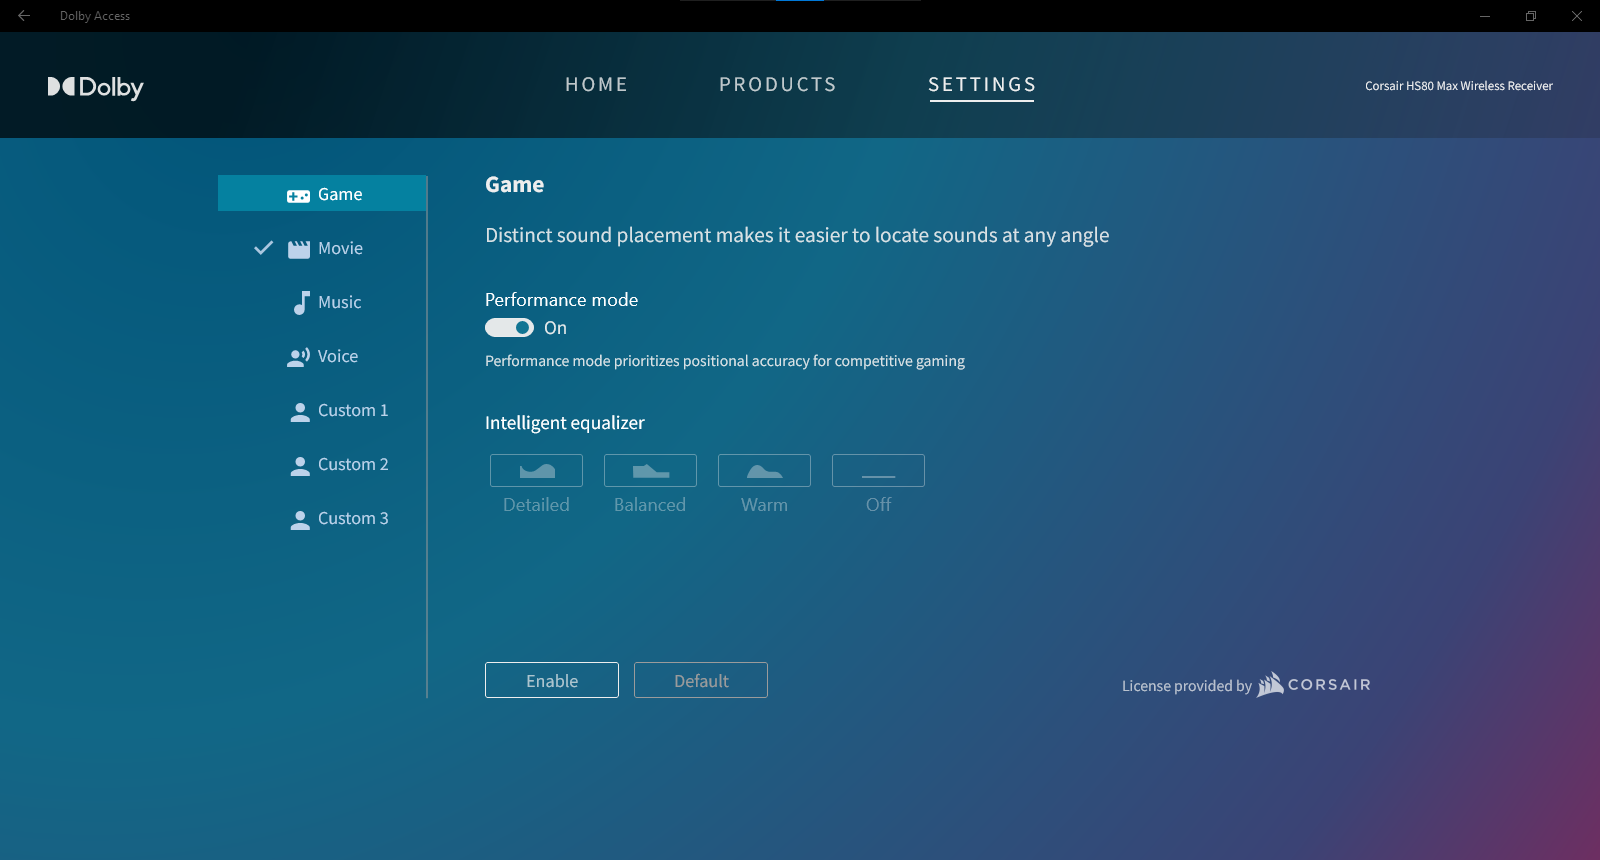Select the Music profile label

[x=340, y=302]
